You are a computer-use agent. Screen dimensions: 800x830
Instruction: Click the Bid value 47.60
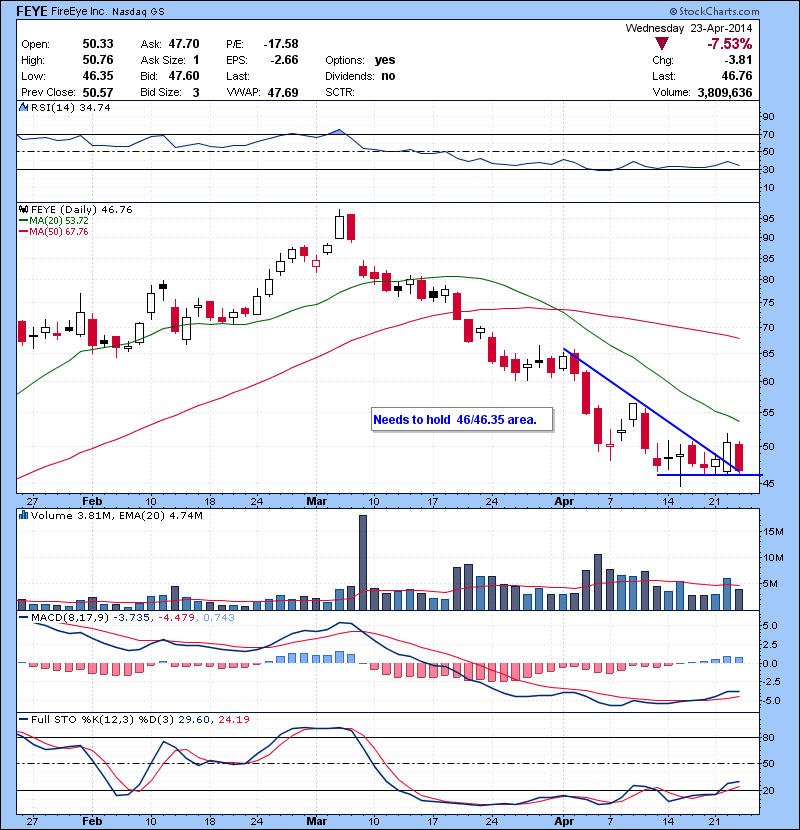184,76
